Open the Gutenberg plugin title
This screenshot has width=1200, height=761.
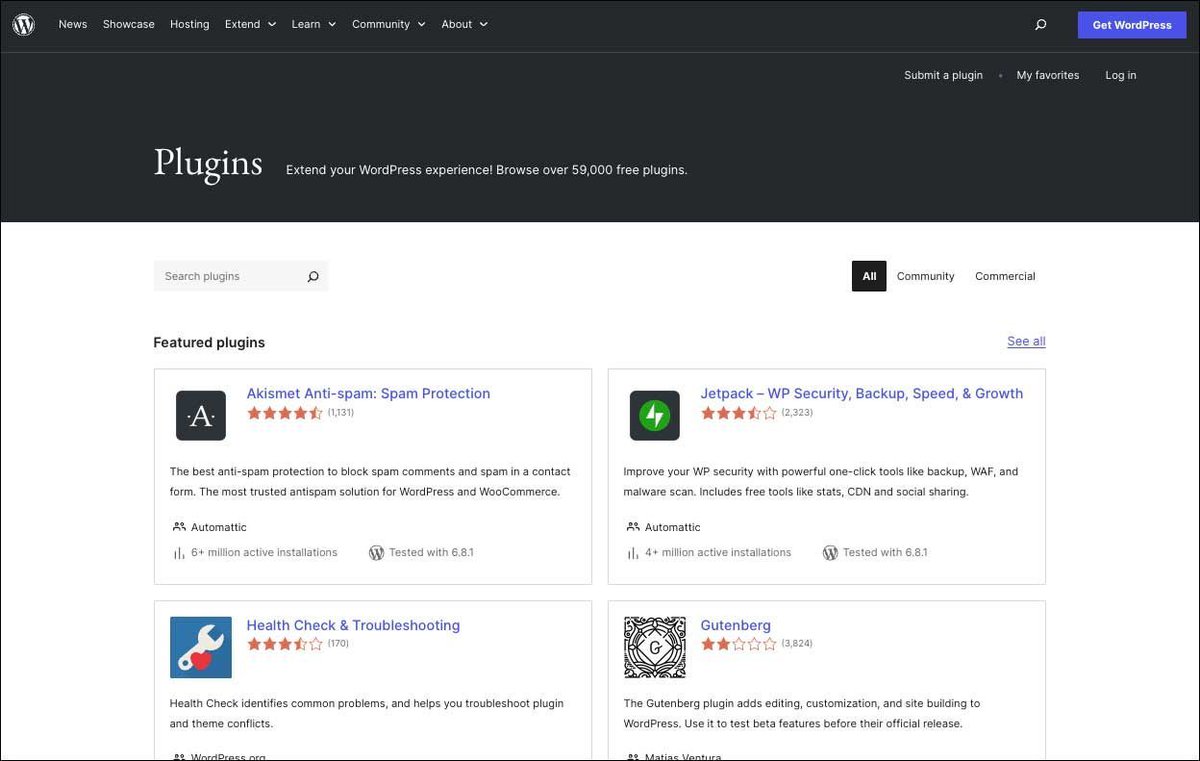pos(736,626)
